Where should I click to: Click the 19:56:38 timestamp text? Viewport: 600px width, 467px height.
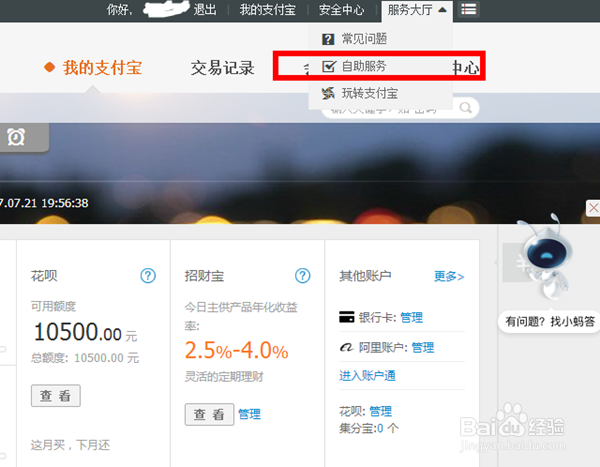click(65, 203)
